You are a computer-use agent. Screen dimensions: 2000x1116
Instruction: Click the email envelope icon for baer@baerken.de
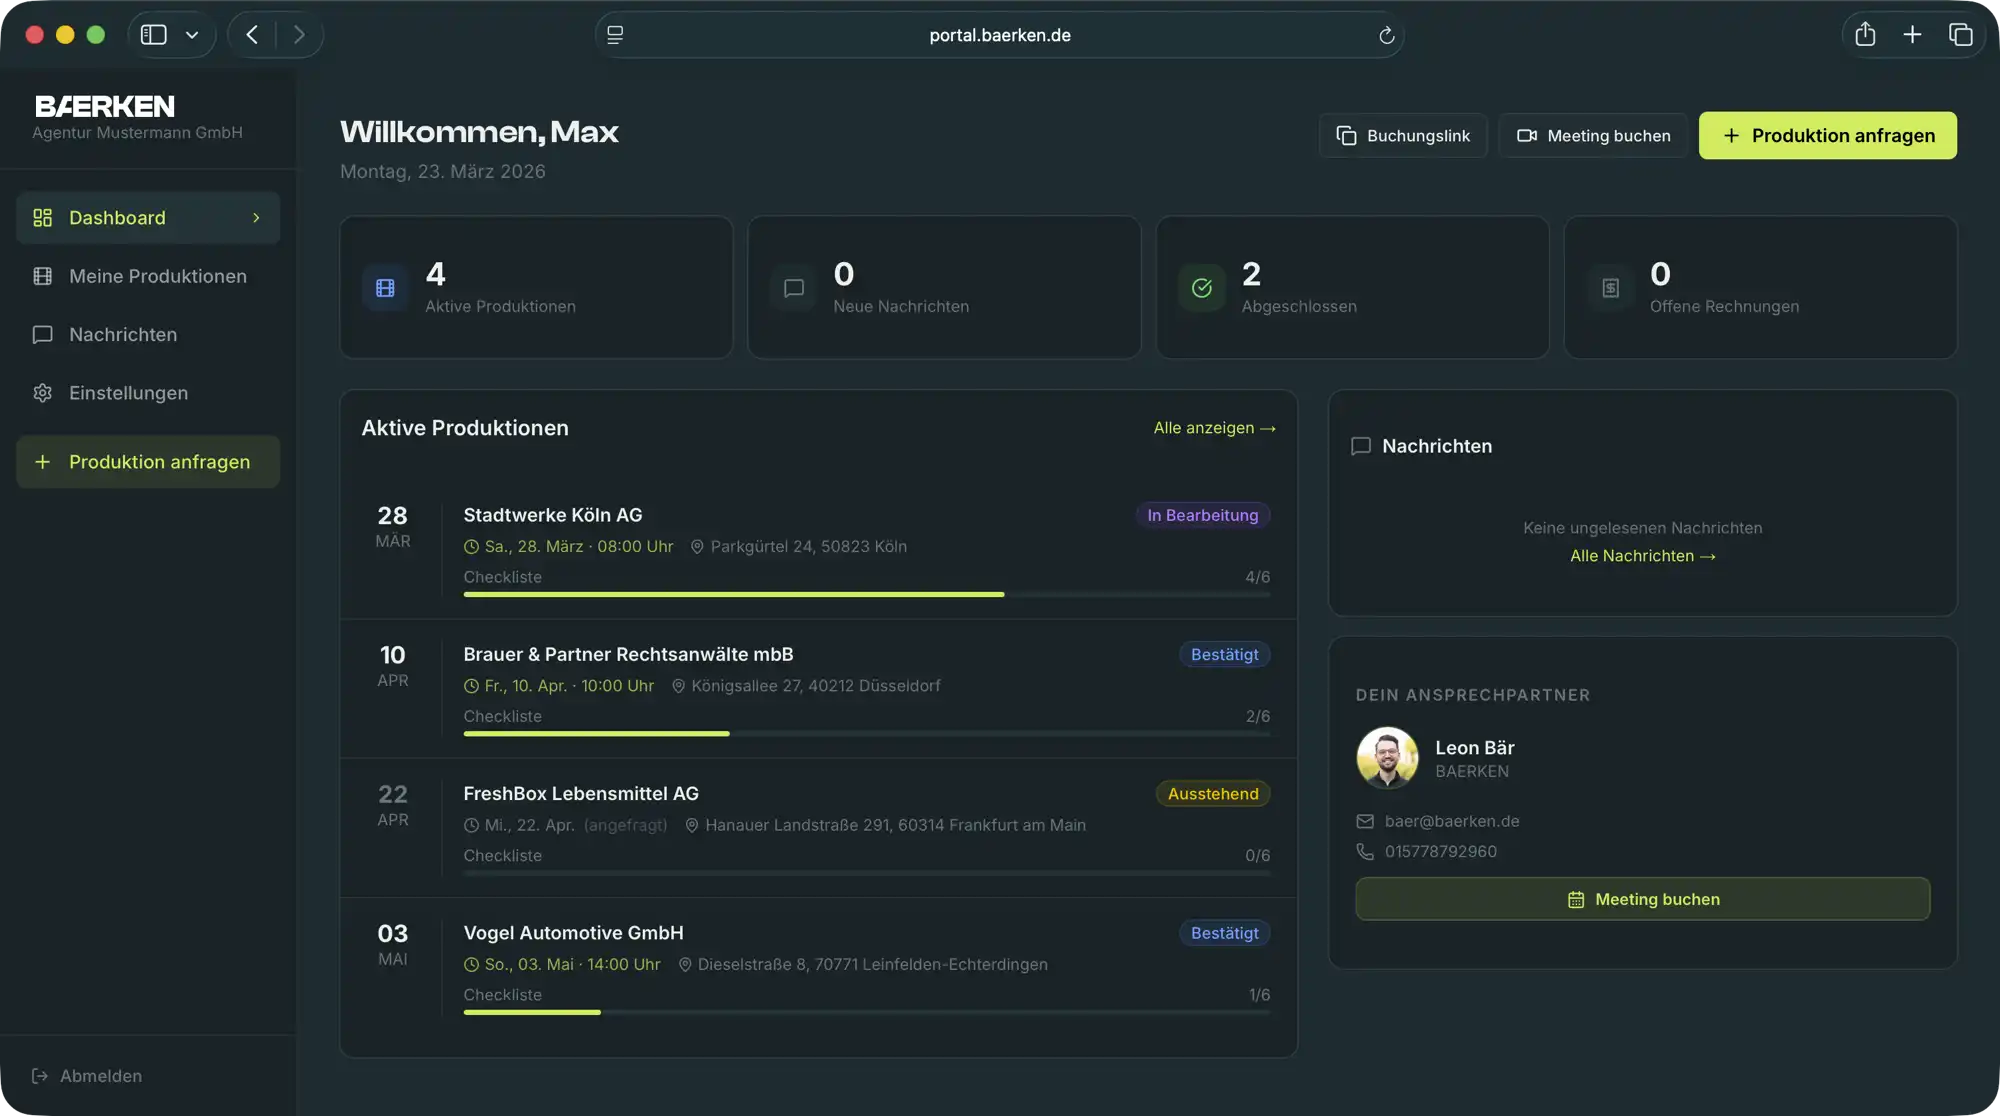(1365, 821)
